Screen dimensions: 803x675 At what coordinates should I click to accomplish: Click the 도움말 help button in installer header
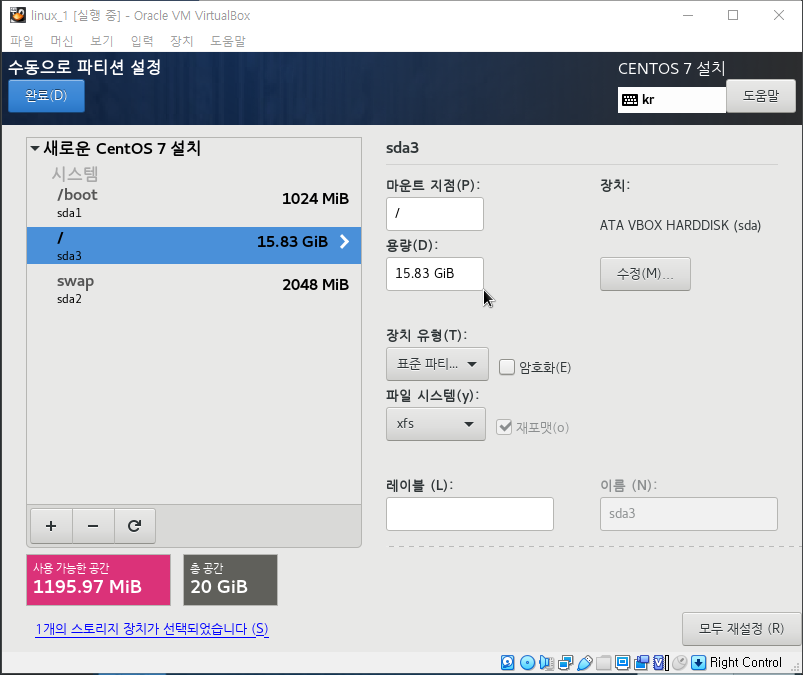pos(760,96)
